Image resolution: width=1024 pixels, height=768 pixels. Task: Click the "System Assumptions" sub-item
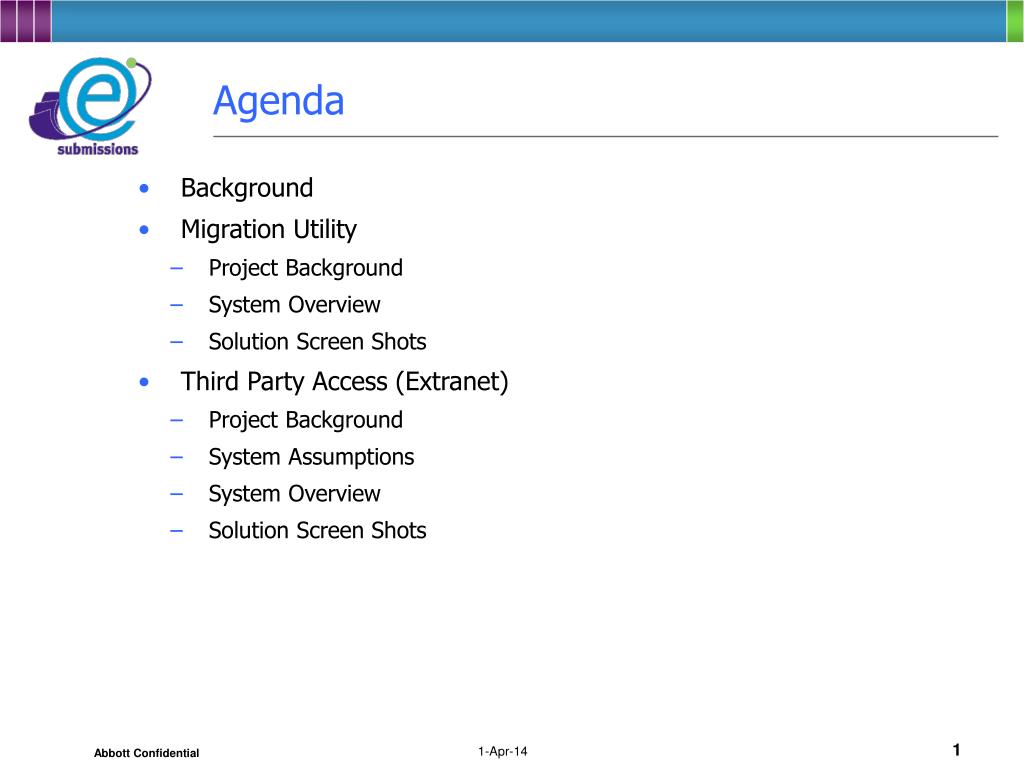click(312, 457)
